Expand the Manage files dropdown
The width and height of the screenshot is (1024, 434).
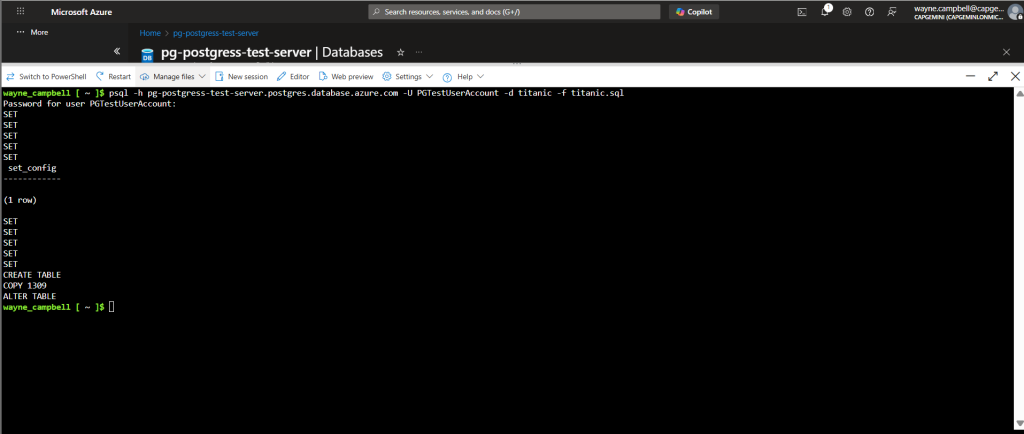pos(173,76)
